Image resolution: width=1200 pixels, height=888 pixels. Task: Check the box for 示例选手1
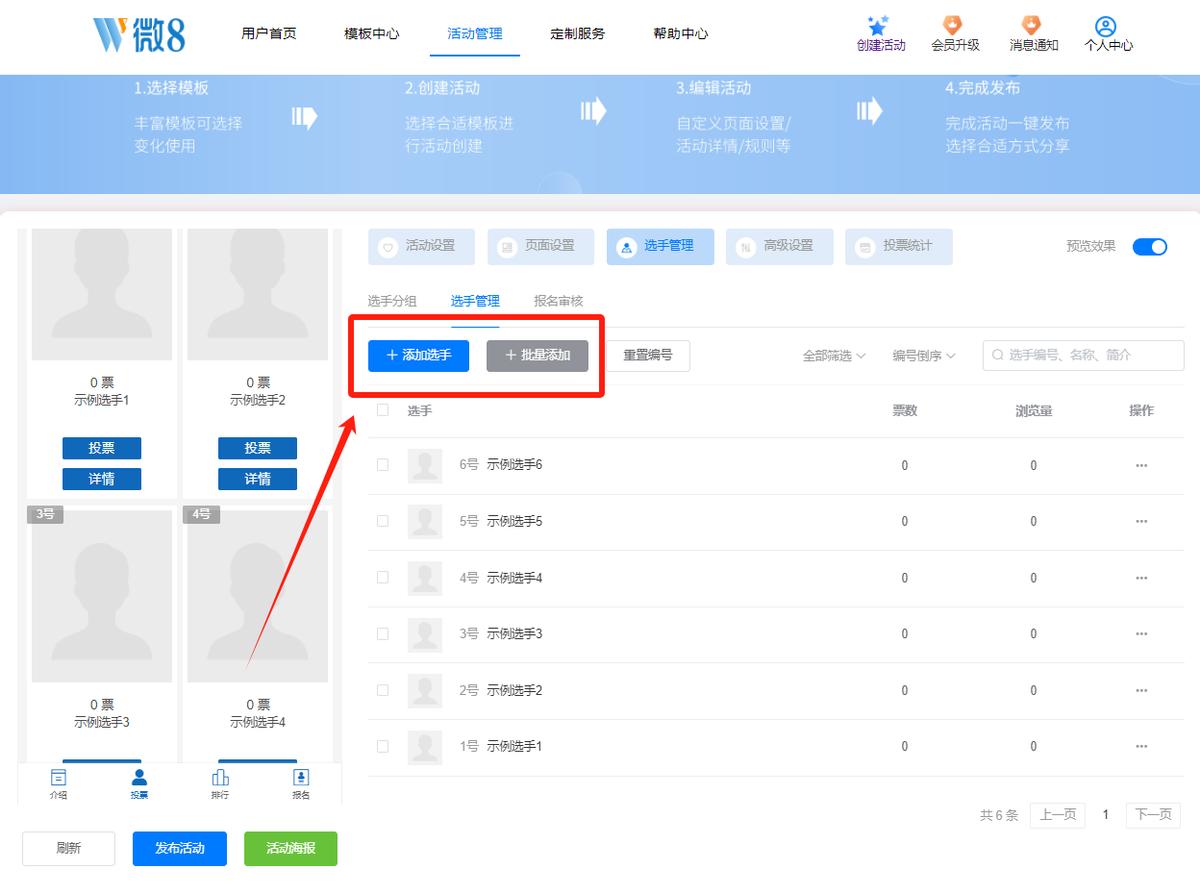[x=383, y=746]
